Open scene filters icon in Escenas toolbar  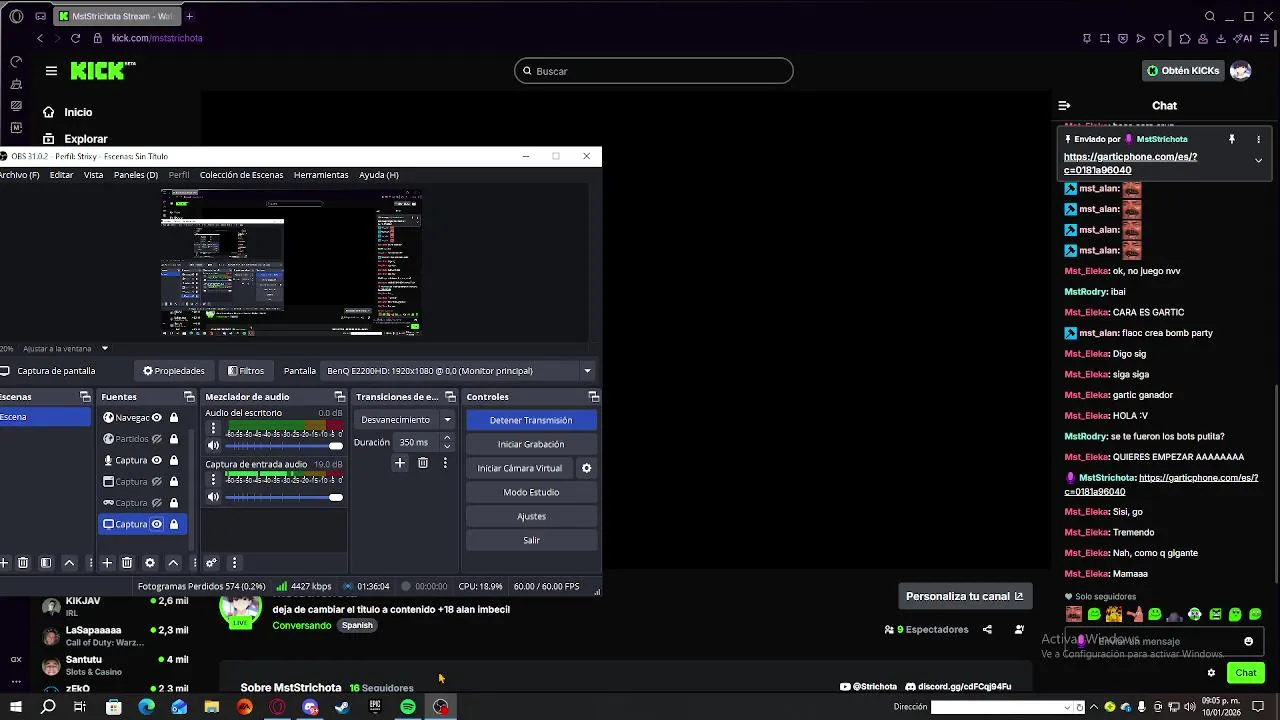46,563
